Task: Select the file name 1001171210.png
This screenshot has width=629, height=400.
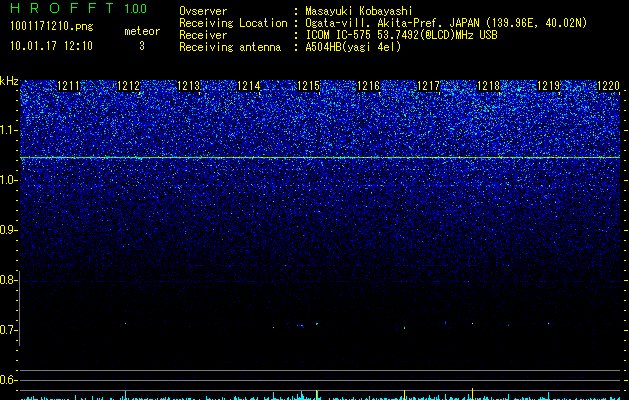Action: [52, 27]
